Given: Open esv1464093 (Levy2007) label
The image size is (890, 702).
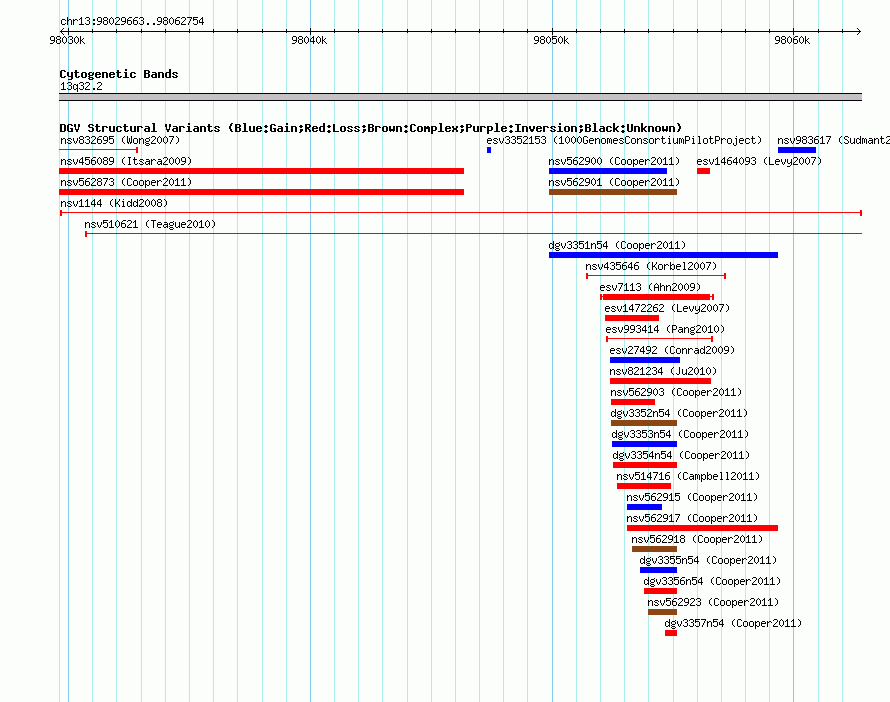Looking at the screenshot, I should click(759, 161).
